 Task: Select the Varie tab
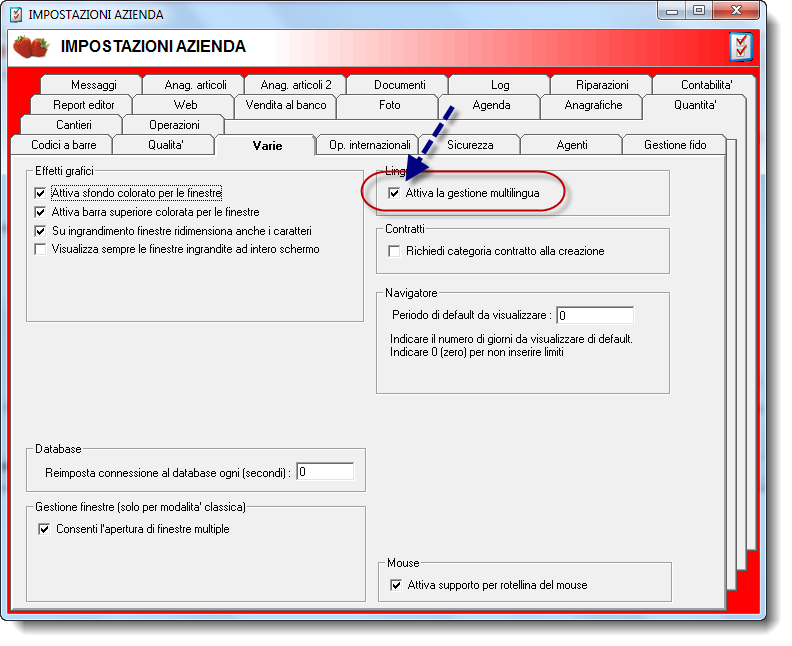(267, 145)
